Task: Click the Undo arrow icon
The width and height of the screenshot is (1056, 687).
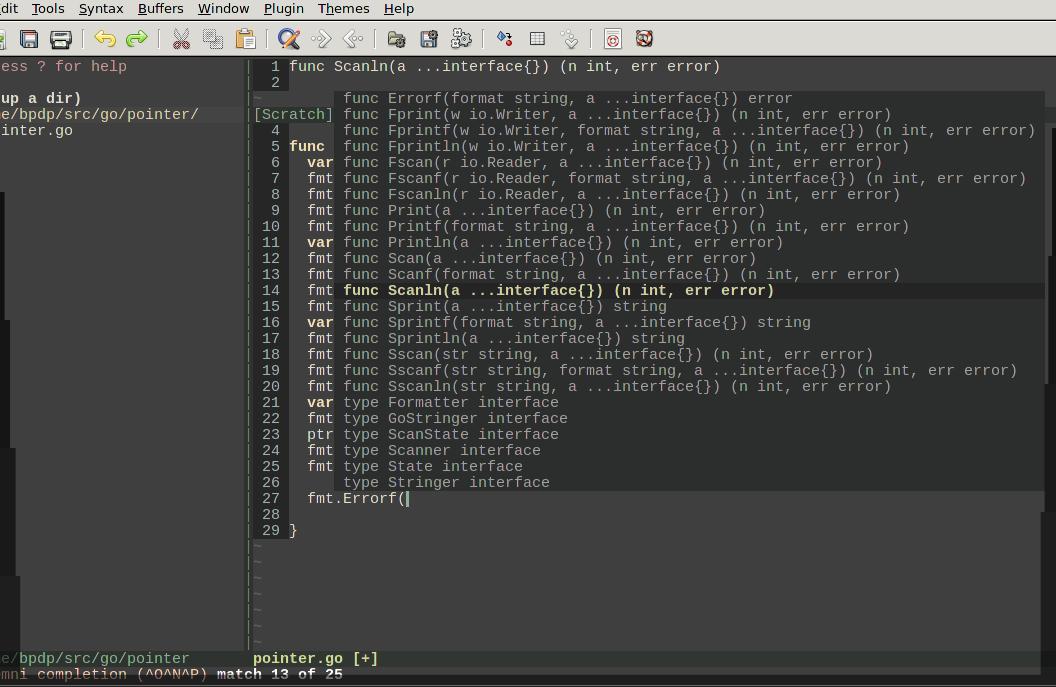Action: coord(104,38)
